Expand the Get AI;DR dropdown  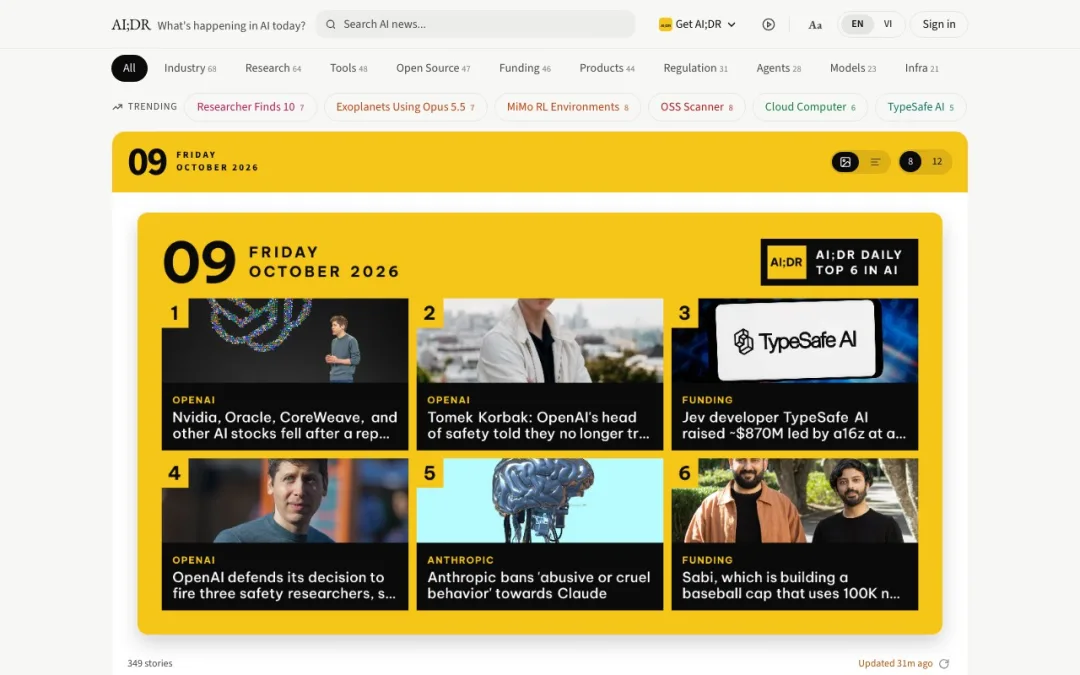coord(697,24)
